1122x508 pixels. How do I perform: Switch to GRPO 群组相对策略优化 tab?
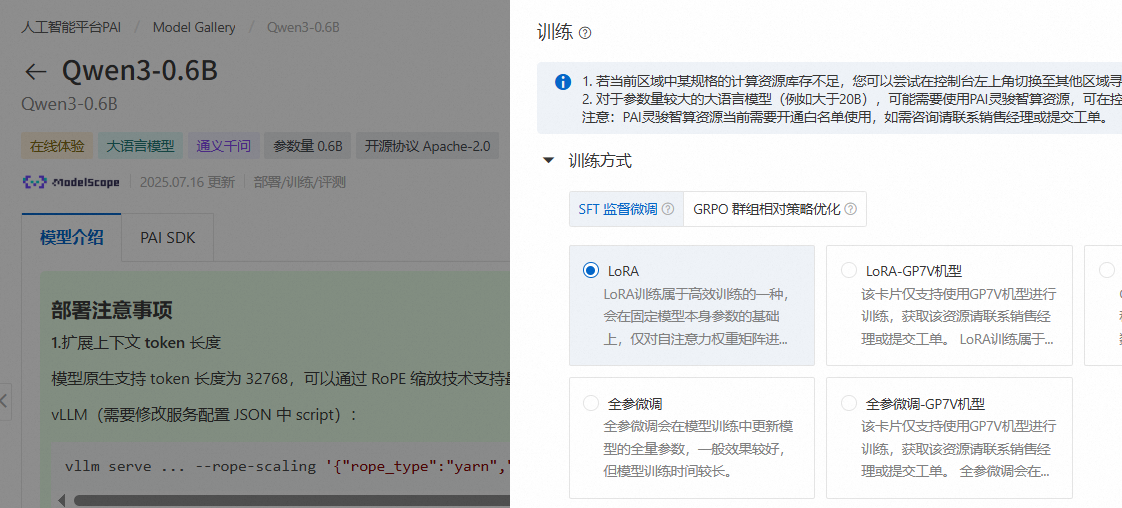click(x=774, y=209)
